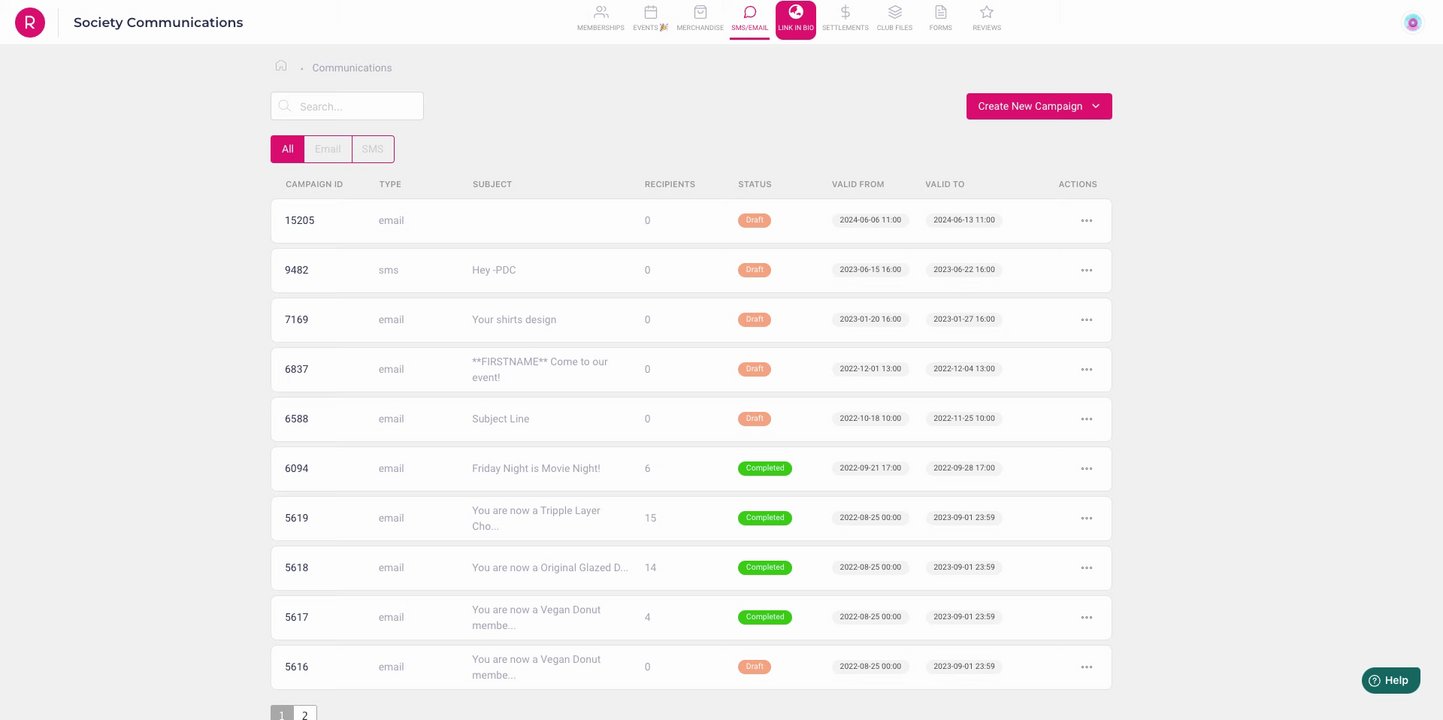This screenshot has height=720, width=1443.
Task: Click campaign ID 5617
Action: 297,618
